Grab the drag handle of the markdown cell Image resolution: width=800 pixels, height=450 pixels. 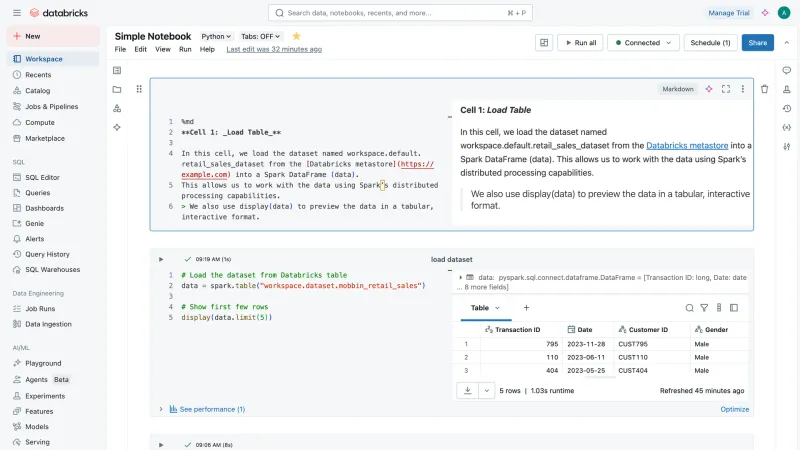[x=139, y=89]
